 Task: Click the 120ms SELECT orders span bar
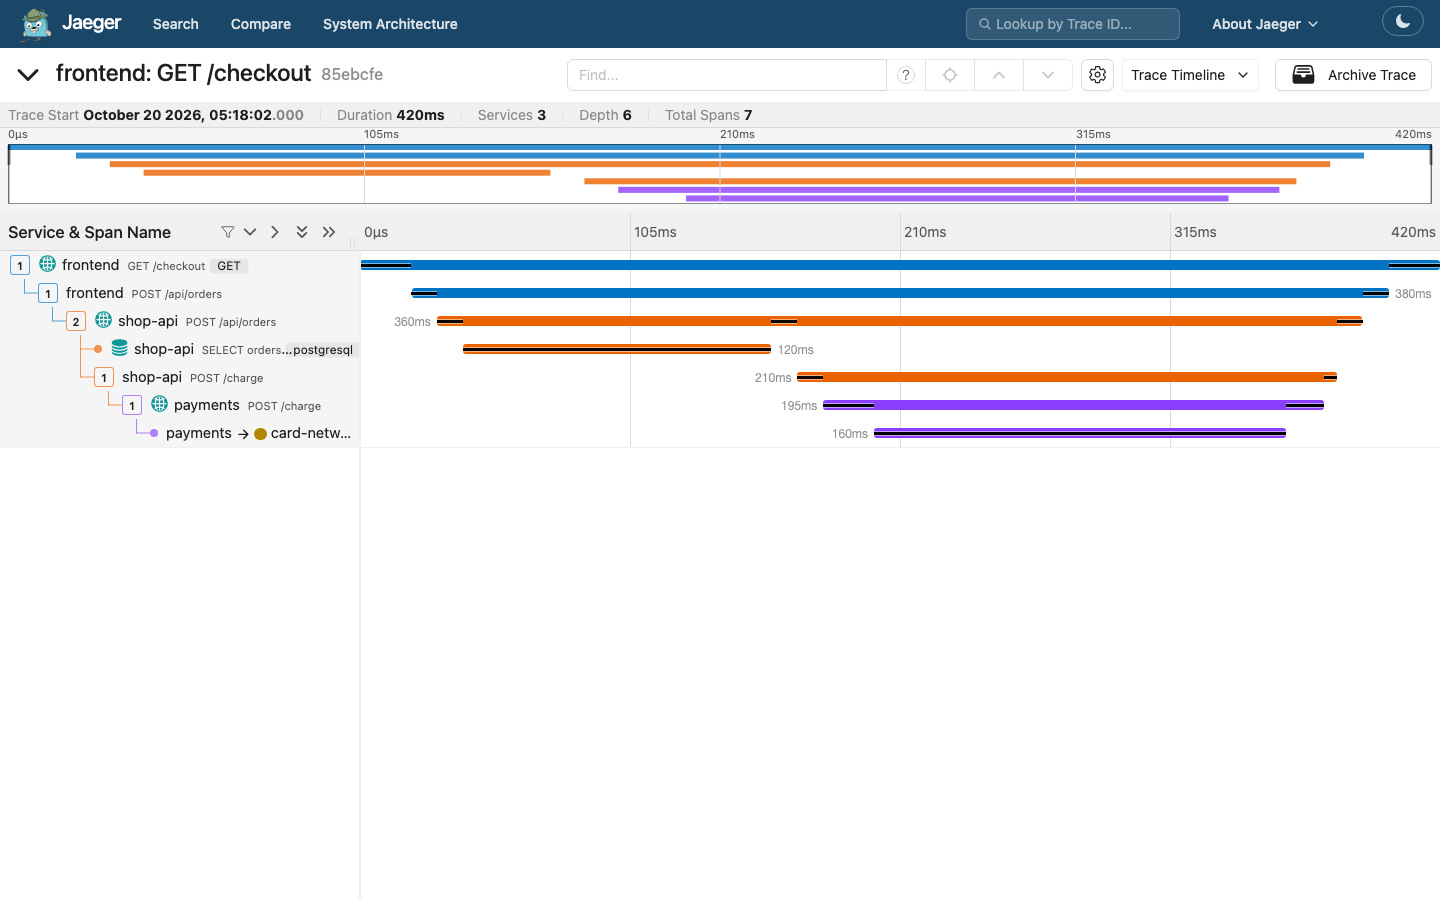pyautogui.click(x=617, y=349)
